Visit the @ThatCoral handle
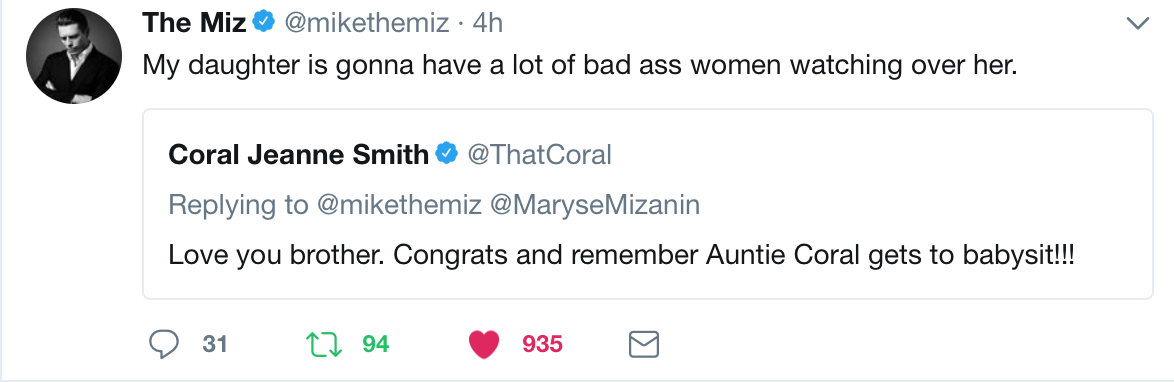This screenshot has height=382, width=1174. (539, 155)
